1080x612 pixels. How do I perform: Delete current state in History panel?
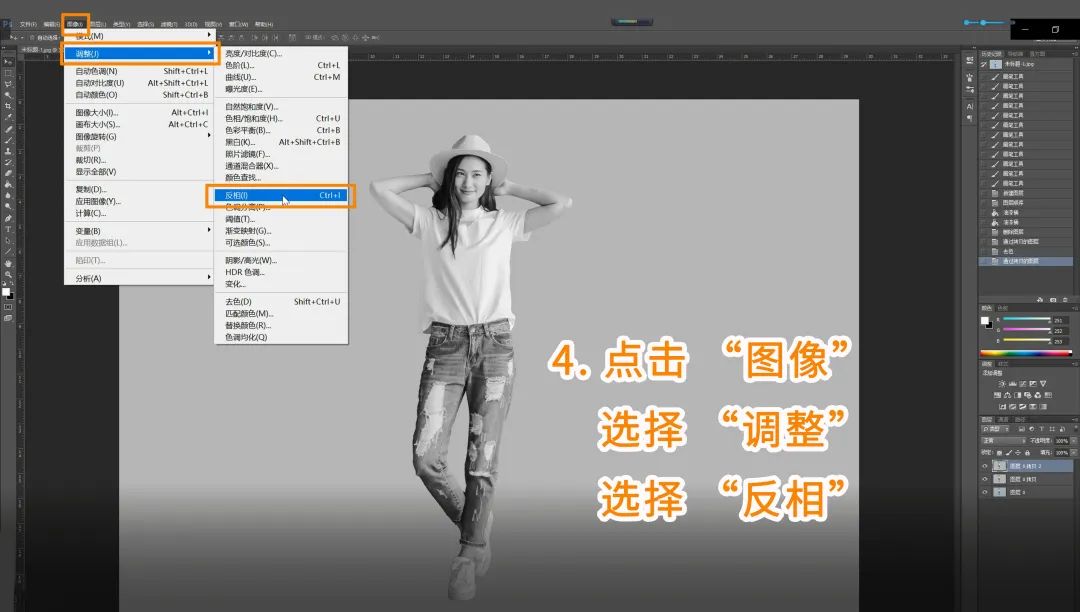click(1065, 299)
